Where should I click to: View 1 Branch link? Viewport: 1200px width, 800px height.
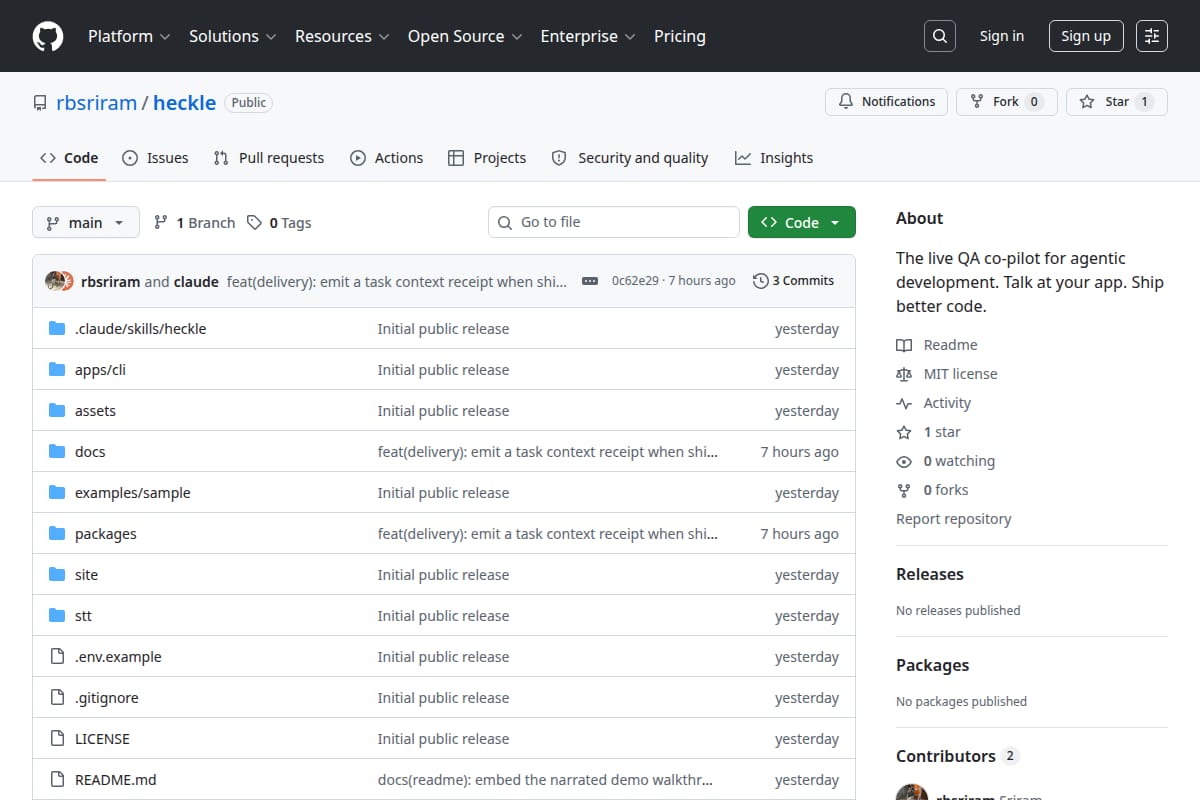pos(194,223)
